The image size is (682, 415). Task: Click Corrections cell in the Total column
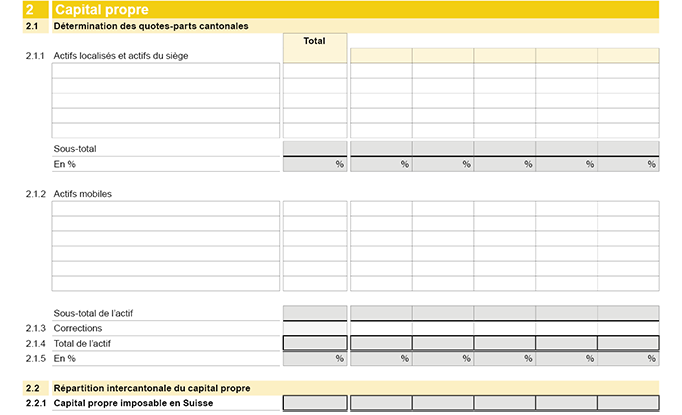(315, 328)
